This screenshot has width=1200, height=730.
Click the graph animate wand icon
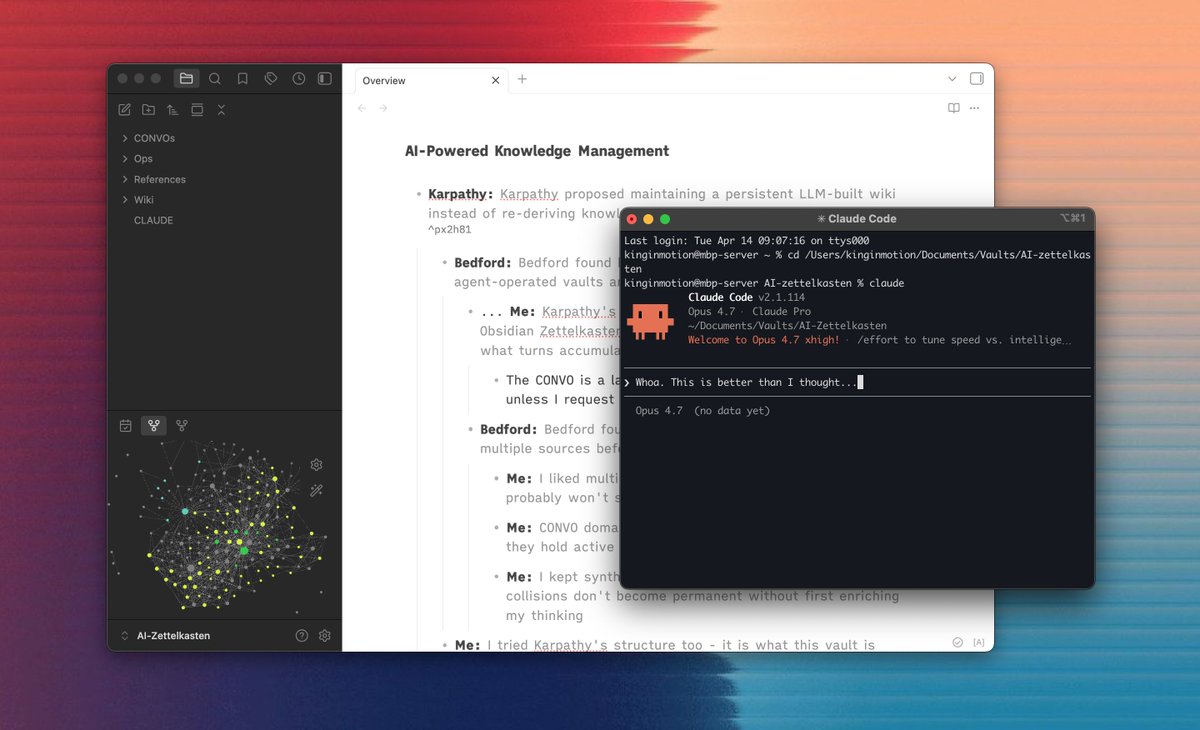[x=317, y=491]
